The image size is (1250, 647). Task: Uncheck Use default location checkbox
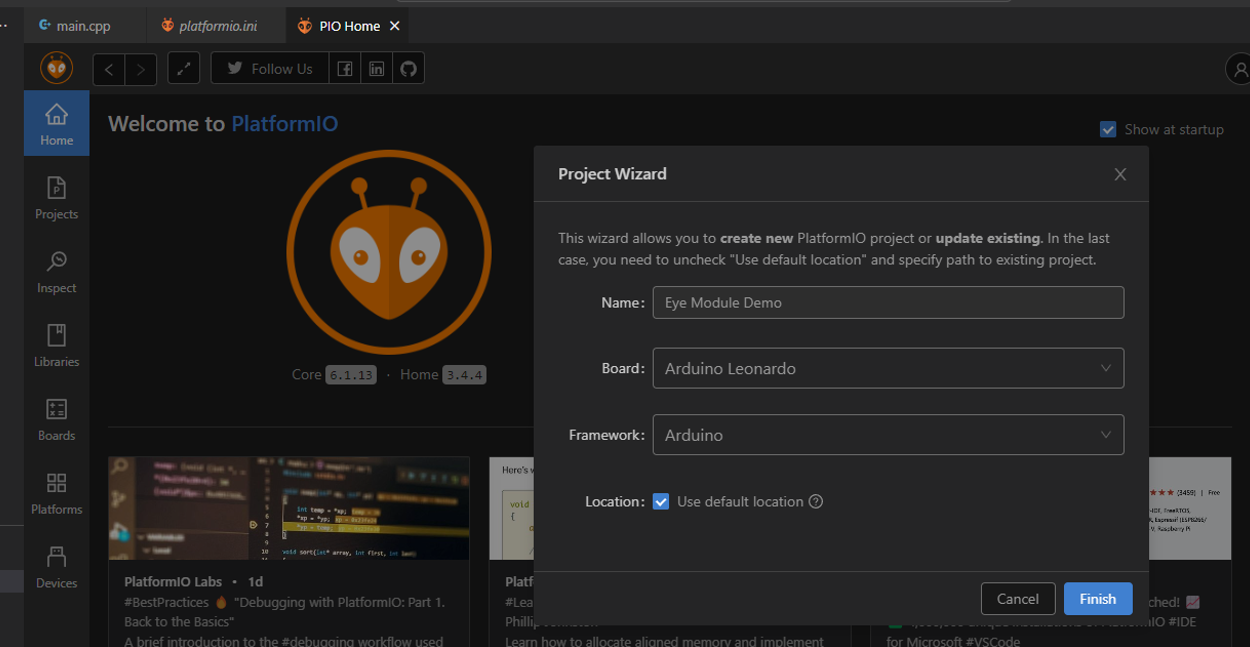click(x=661, y=502)
